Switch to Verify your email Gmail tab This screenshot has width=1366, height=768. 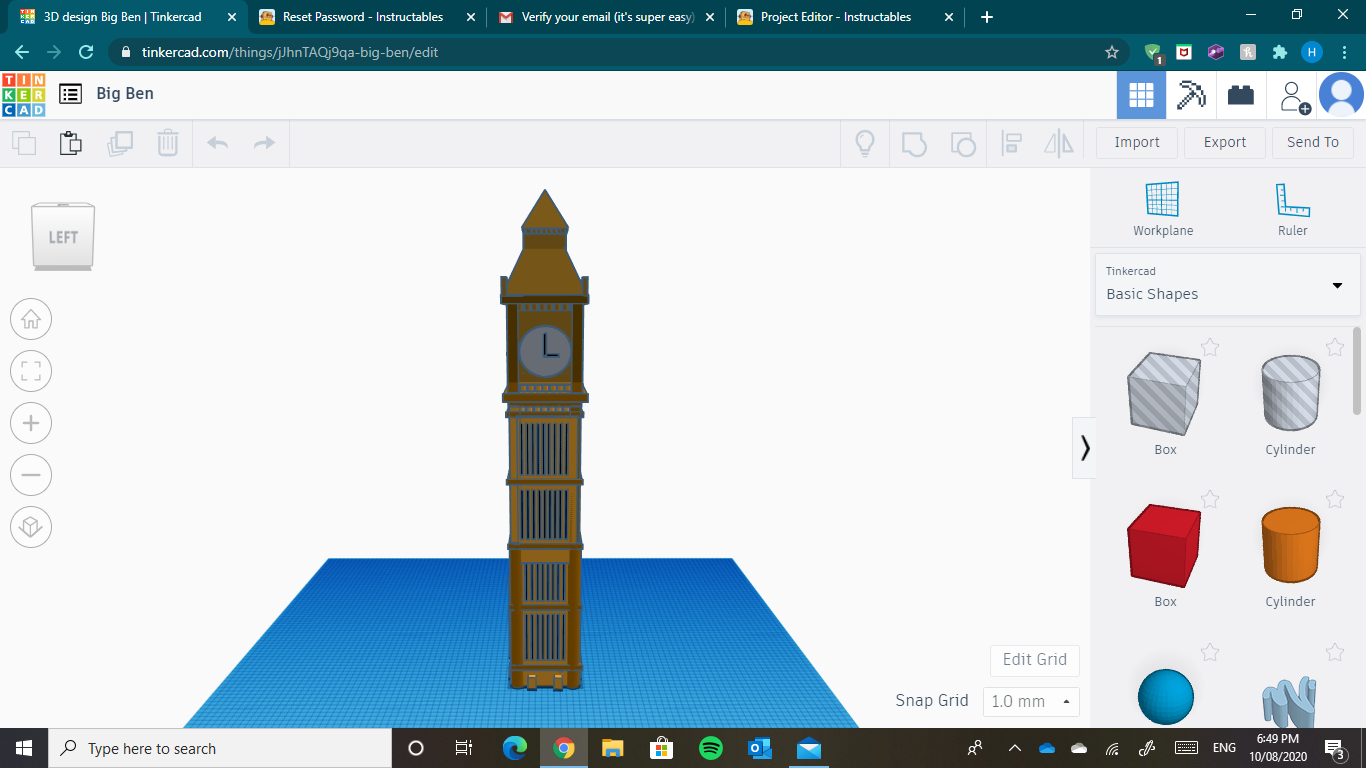tap(607, 17)
